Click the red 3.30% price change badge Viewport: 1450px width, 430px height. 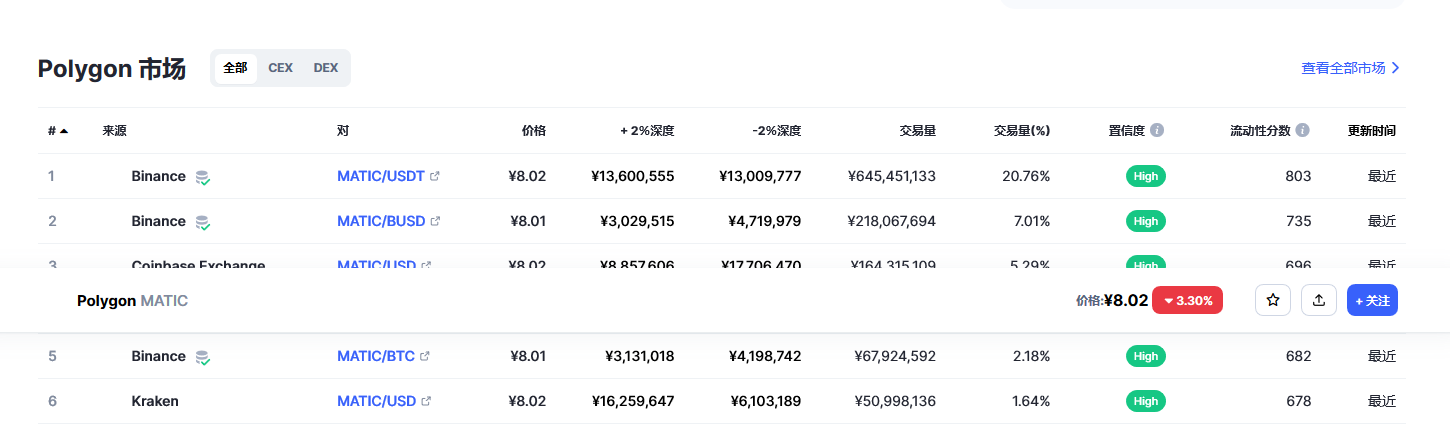[1187, 300]
